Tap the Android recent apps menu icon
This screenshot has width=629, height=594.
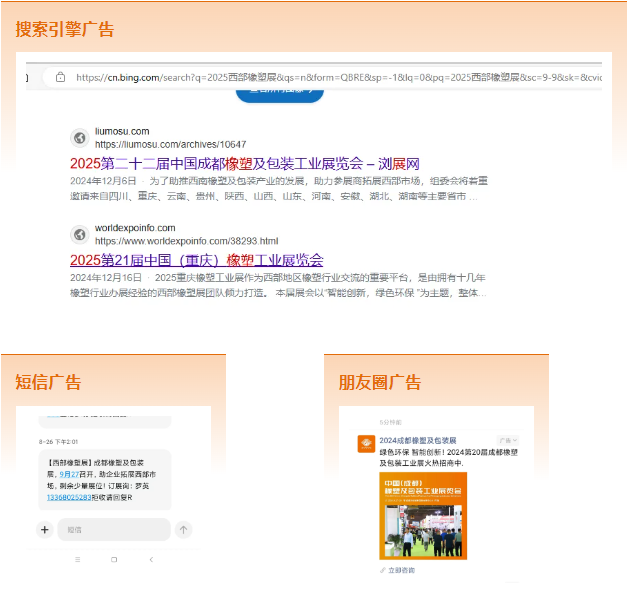78,560
